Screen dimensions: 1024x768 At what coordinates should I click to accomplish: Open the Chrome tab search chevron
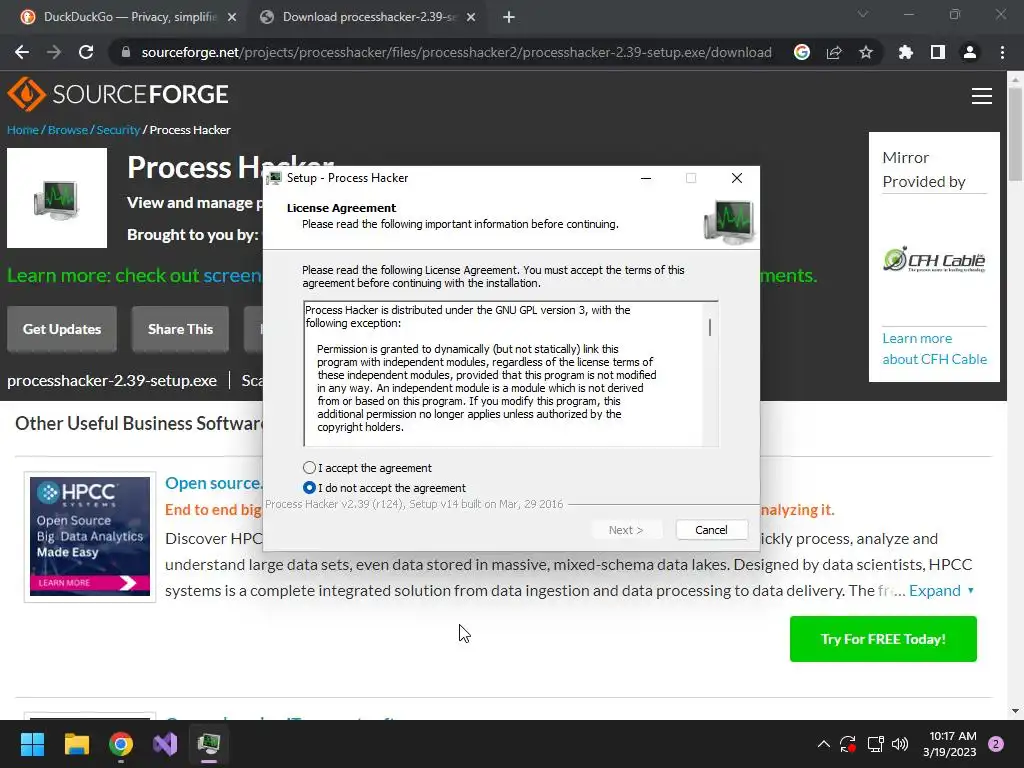pos(863,14)
